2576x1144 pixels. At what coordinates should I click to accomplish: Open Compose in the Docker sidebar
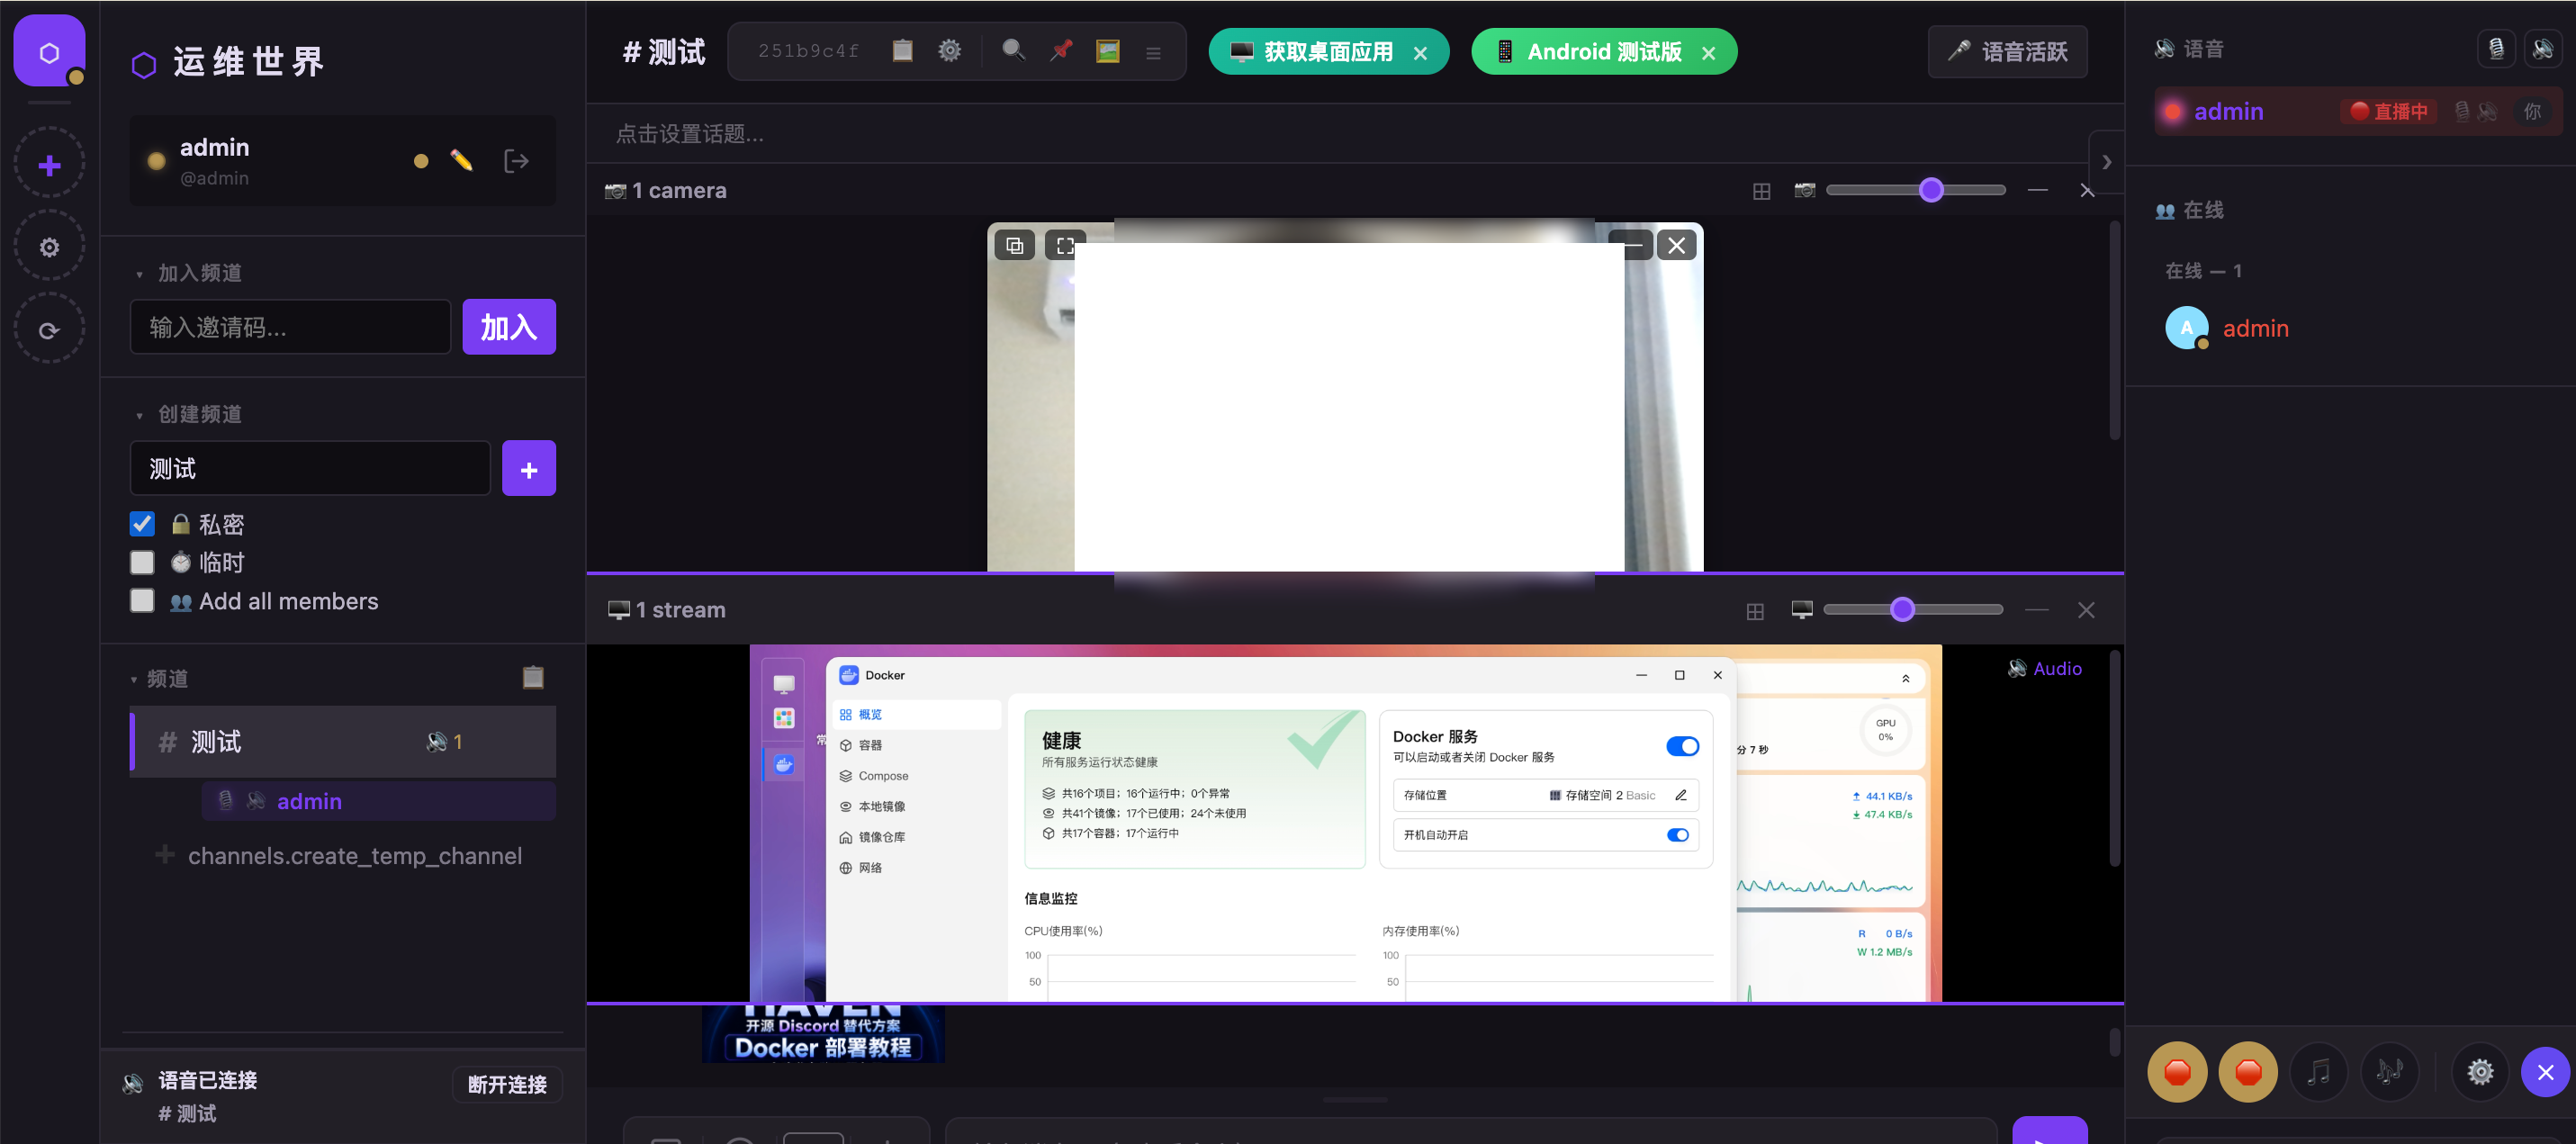[x=916, y=776]
